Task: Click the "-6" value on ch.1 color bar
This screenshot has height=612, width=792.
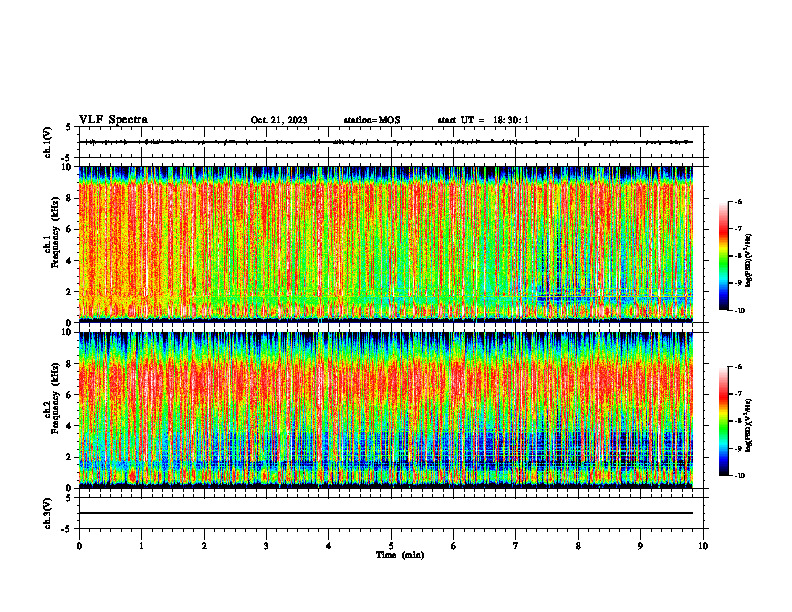Action: (x=738, y=202)
